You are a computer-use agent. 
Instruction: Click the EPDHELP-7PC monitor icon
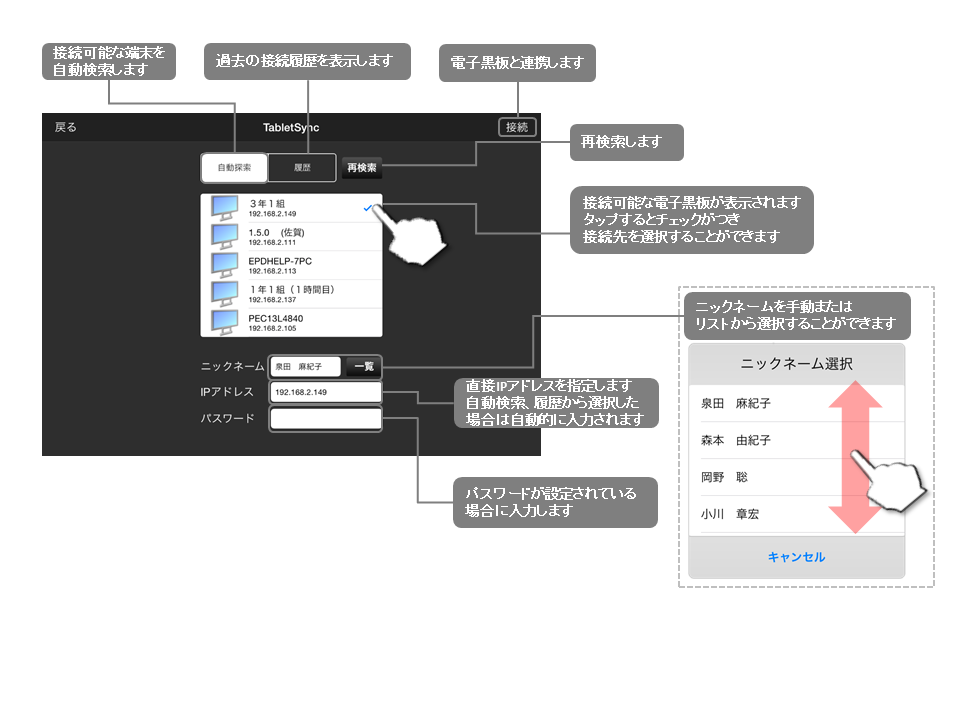(226, 264)
